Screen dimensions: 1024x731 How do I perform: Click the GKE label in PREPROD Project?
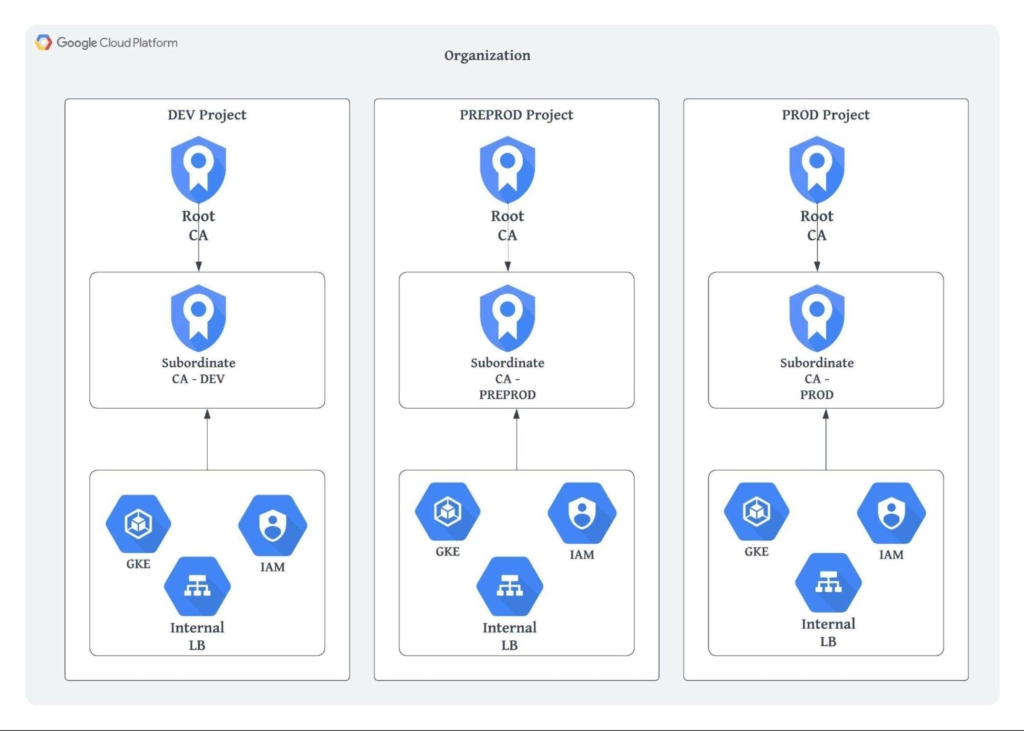click(447, 551)
